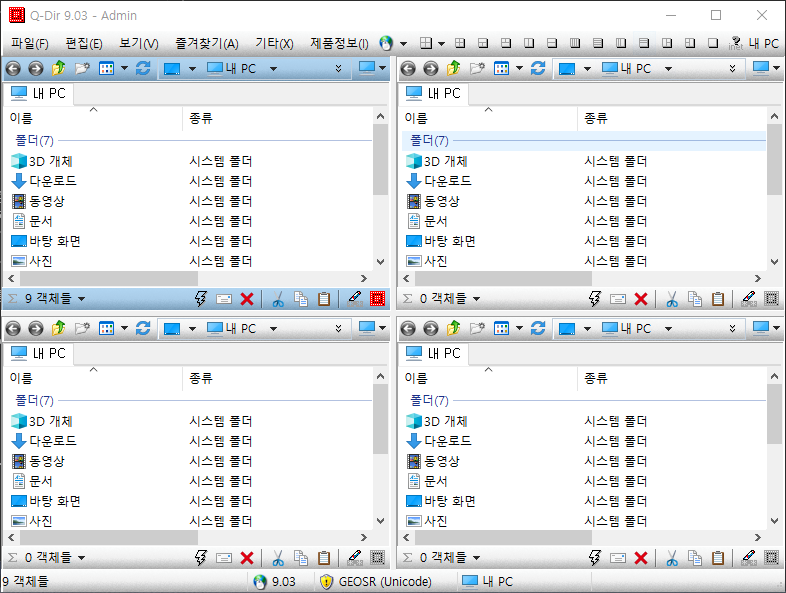Click the scissors cut icon in top-left pane

[278, 299]
